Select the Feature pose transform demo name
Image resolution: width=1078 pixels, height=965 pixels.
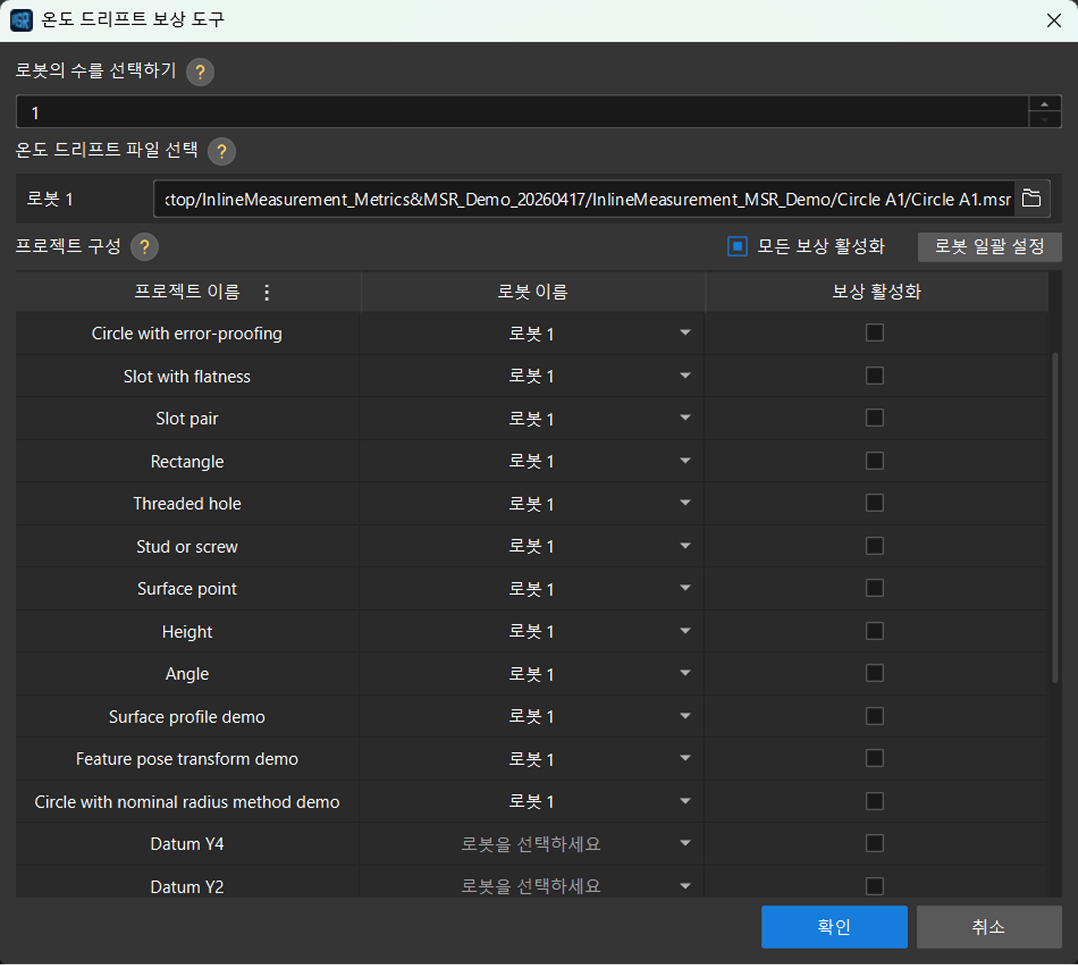point(187,759)
